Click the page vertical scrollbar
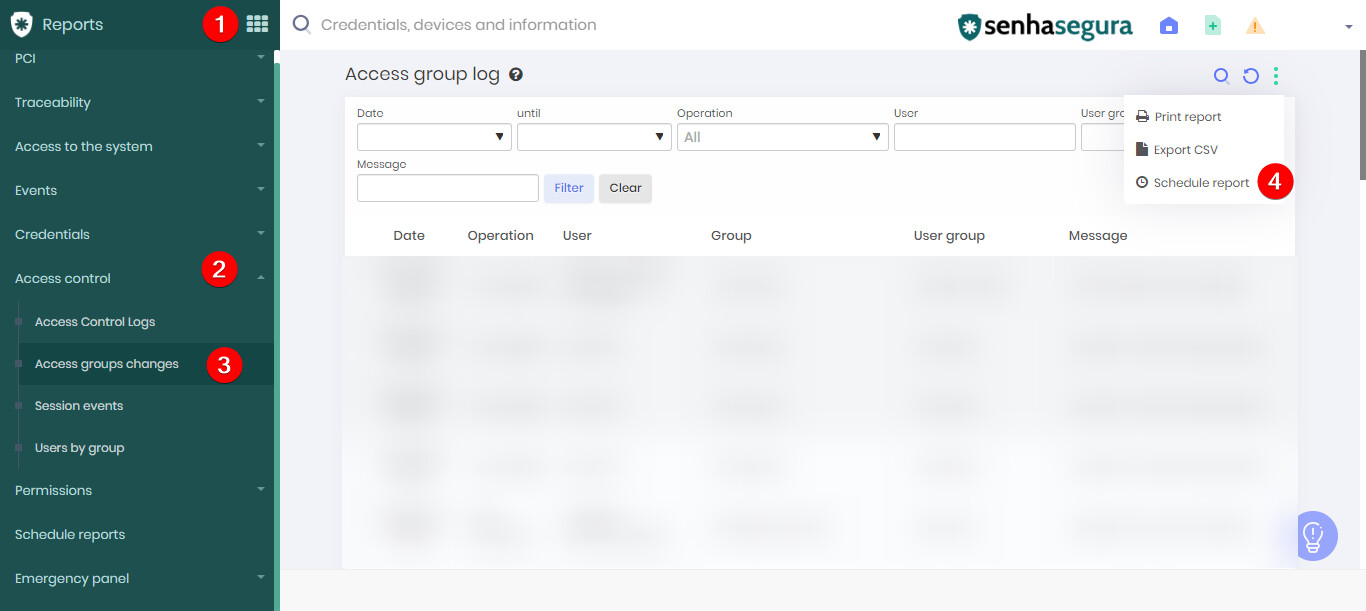This screenshot has height=611, width=1366. click(x=1362, y=115)
